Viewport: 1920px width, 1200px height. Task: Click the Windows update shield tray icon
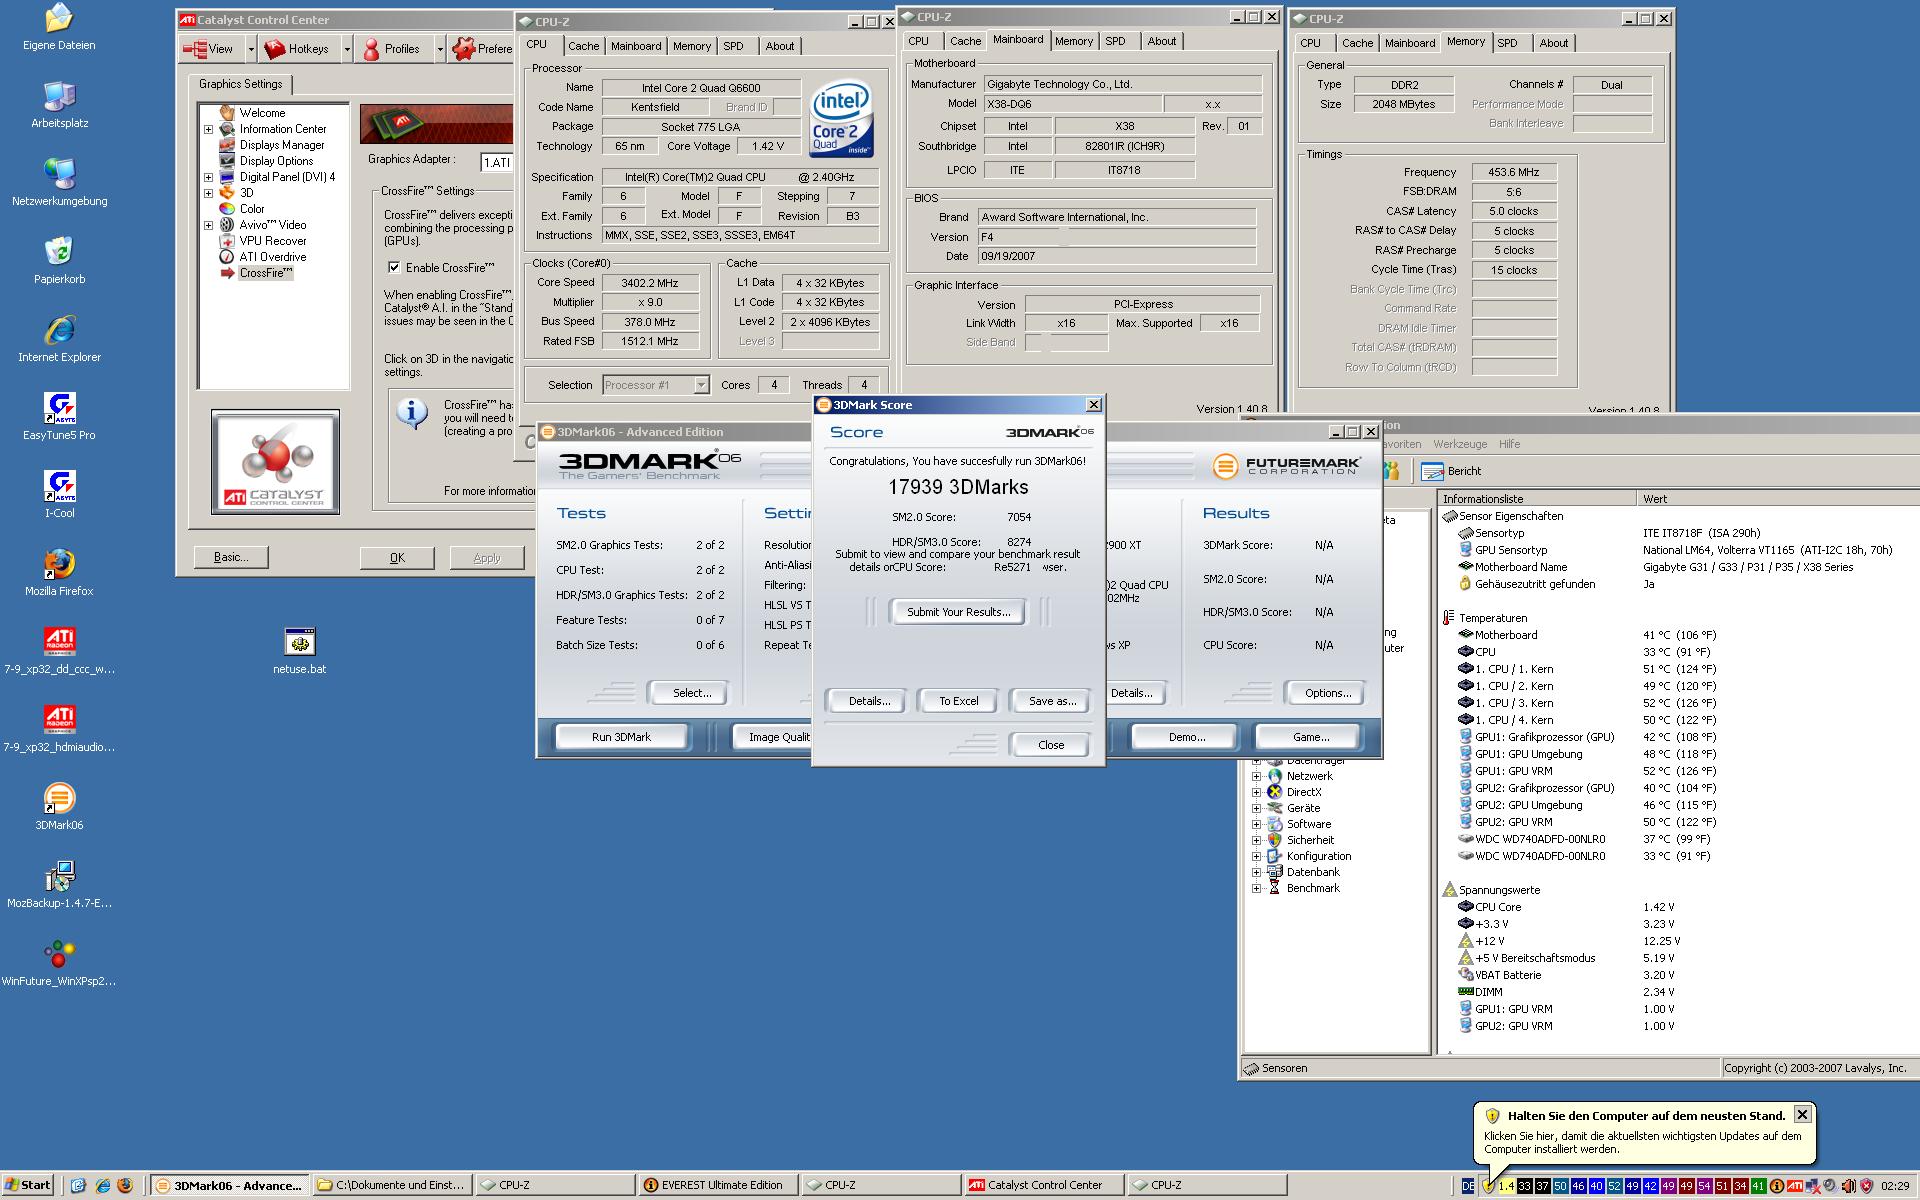coord(1488,1186)
